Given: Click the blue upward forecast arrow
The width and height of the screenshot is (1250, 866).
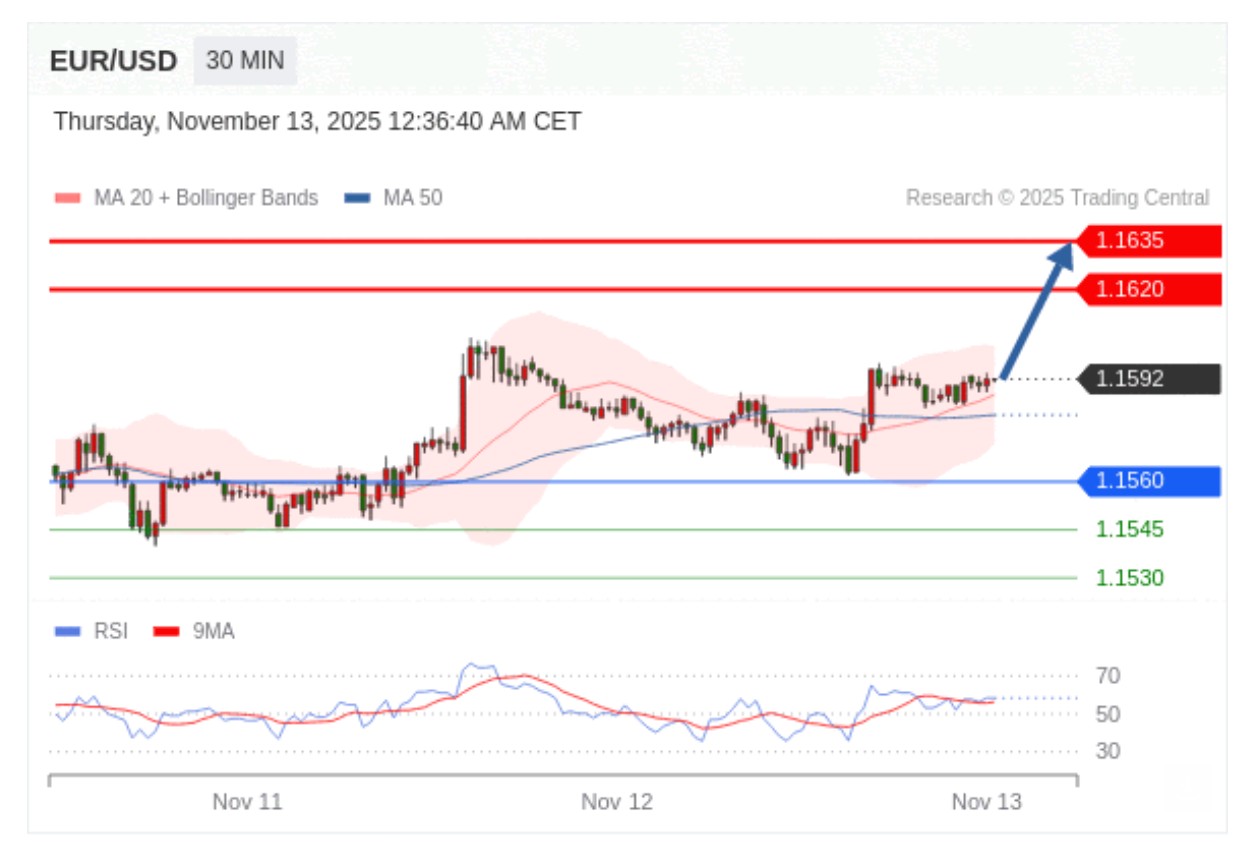Looking at the screenshot, I should click(x=1036, y=312).
